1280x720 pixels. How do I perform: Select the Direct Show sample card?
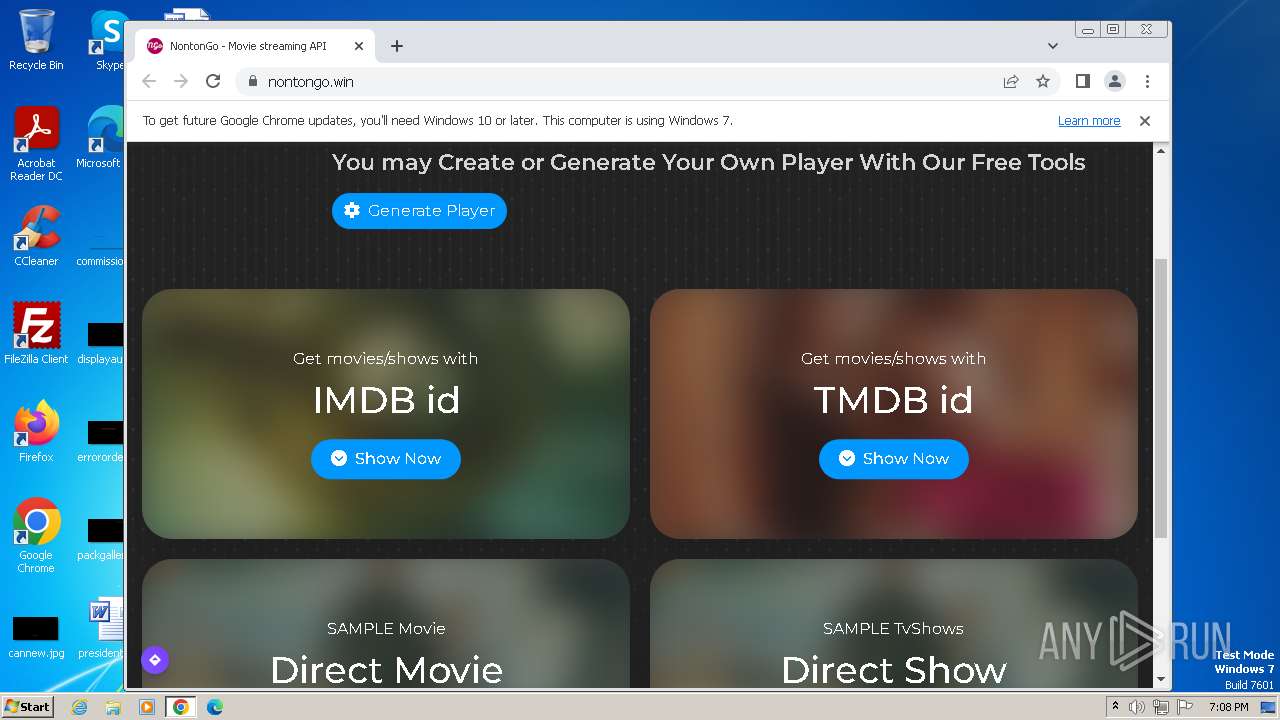click(x=894, y=625)
